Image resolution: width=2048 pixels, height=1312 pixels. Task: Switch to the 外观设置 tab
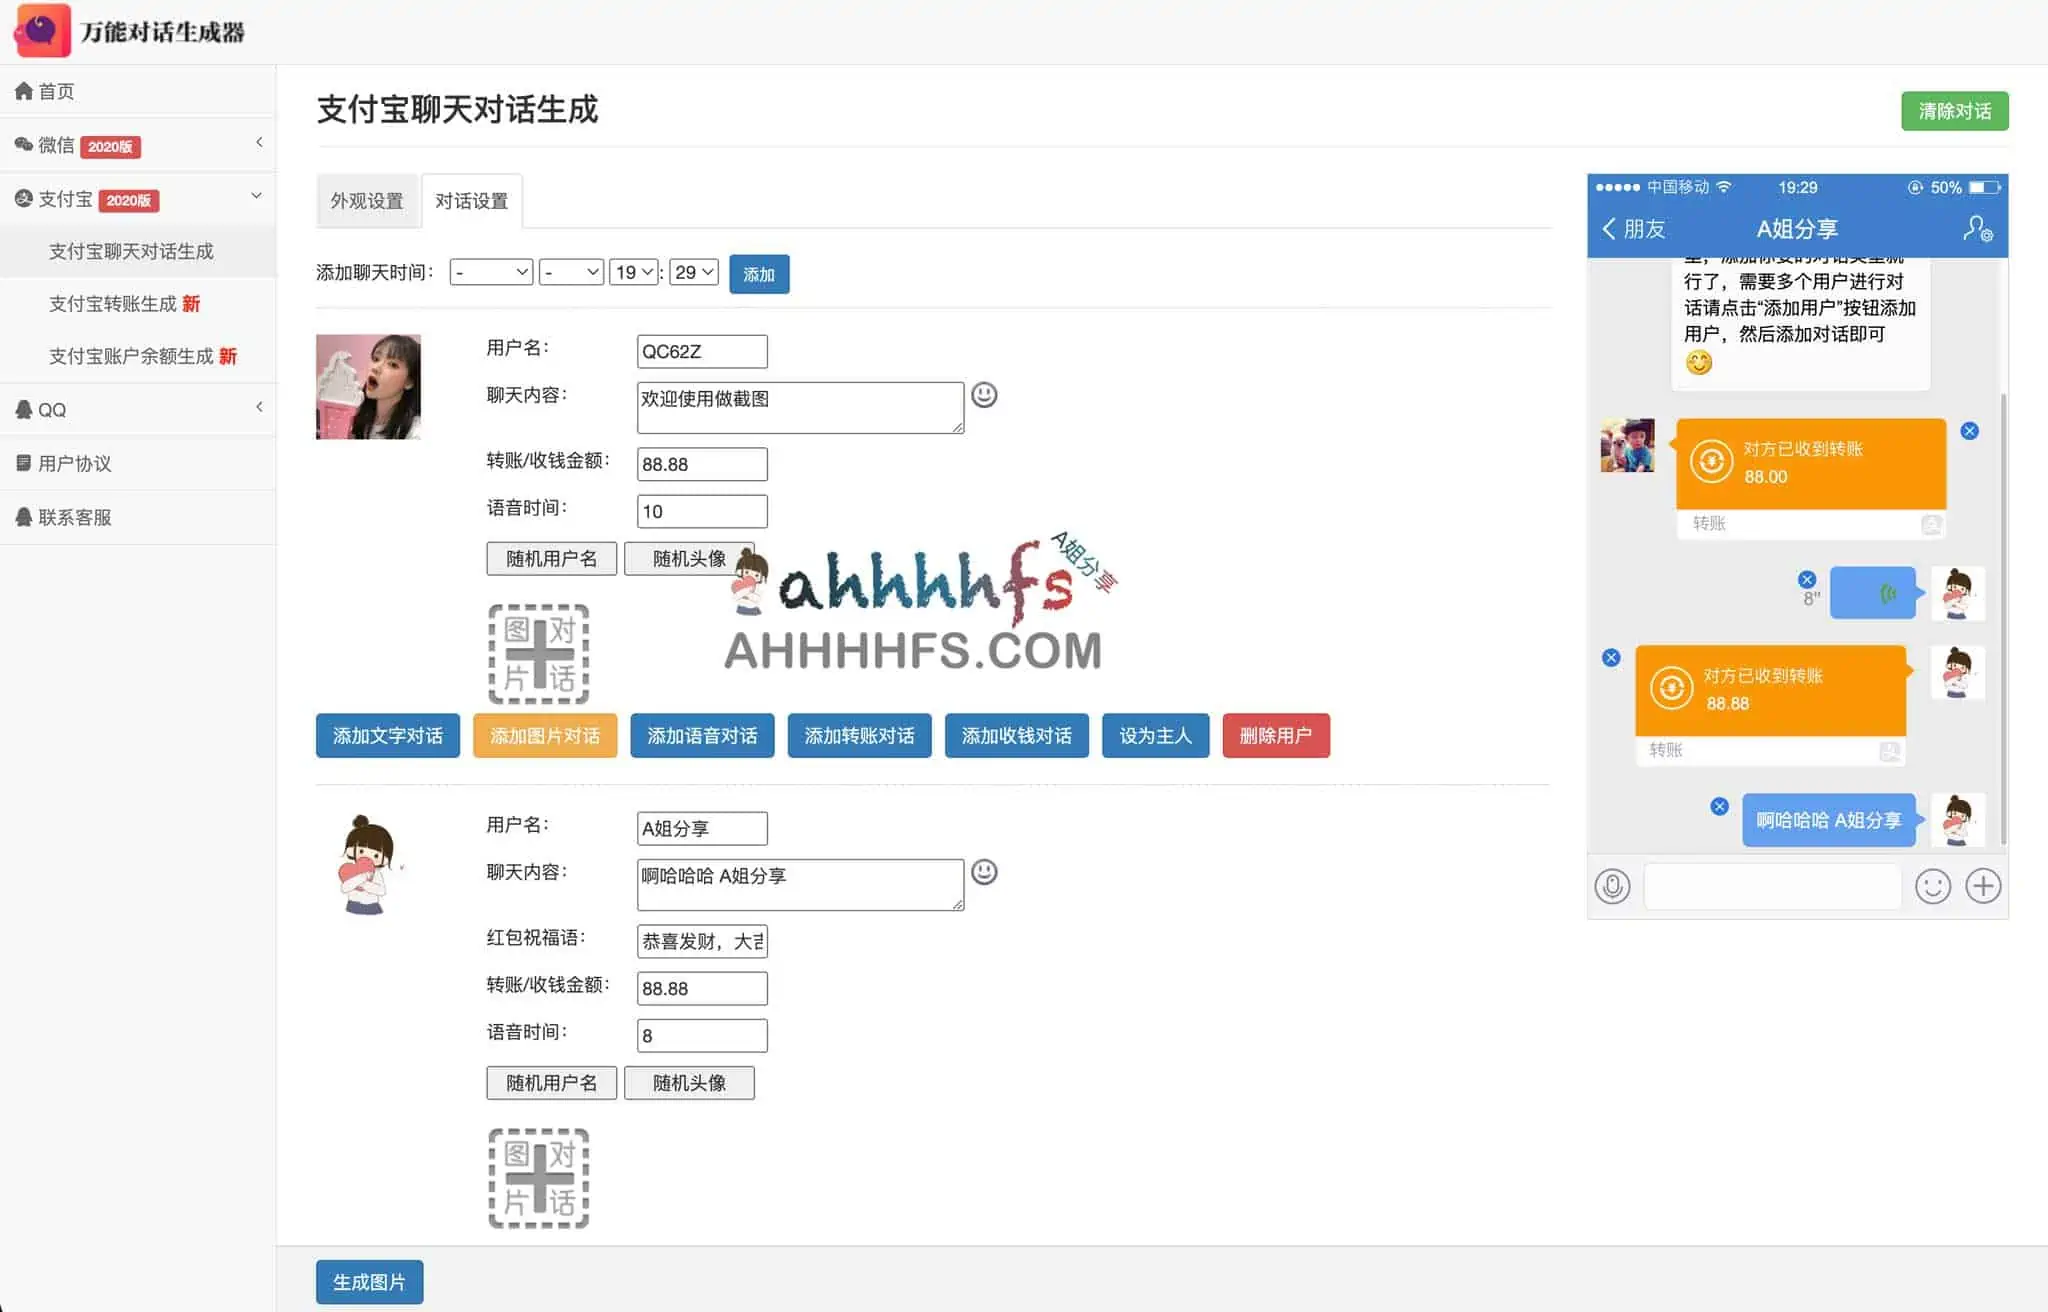pyautogui.click(x=367, y=201)
